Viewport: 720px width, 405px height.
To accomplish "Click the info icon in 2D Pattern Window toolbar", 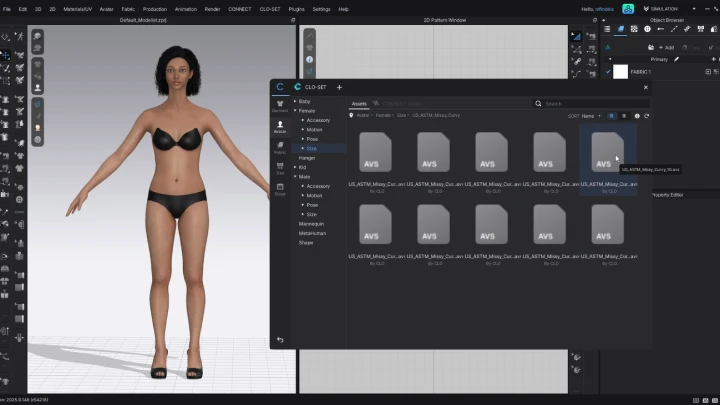I will tap(309, 60).
